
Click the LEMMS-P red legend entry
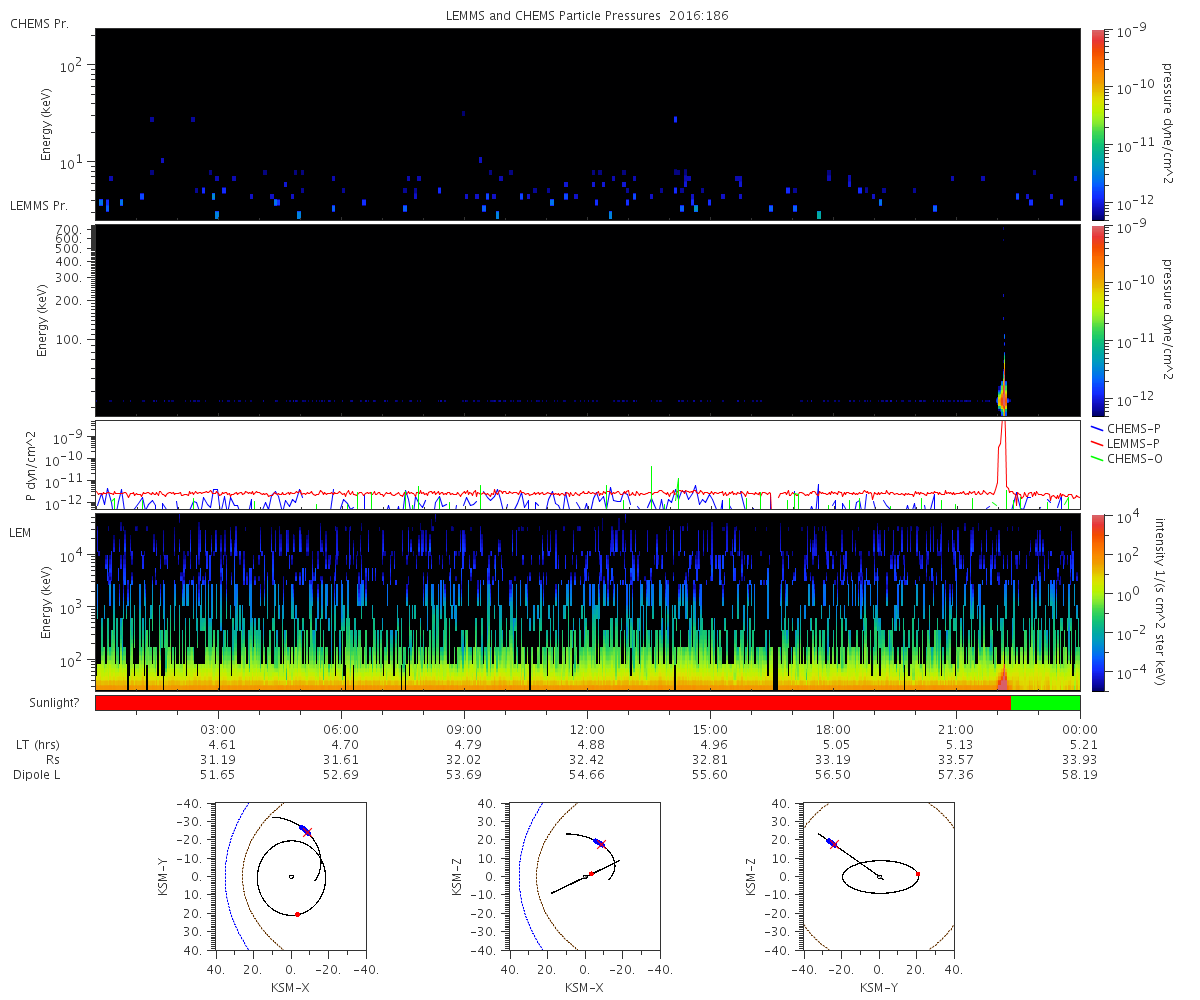tap(1134, 442)
